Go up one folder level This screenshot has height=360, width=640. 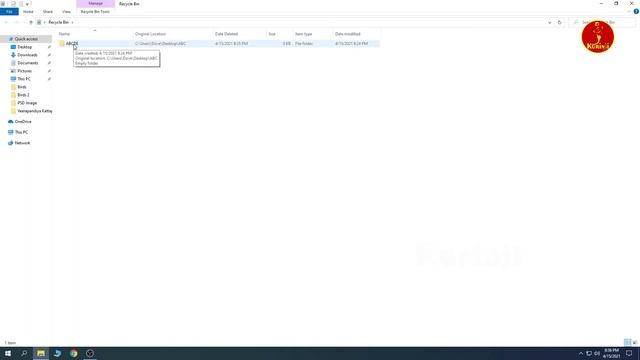[31, 22]
